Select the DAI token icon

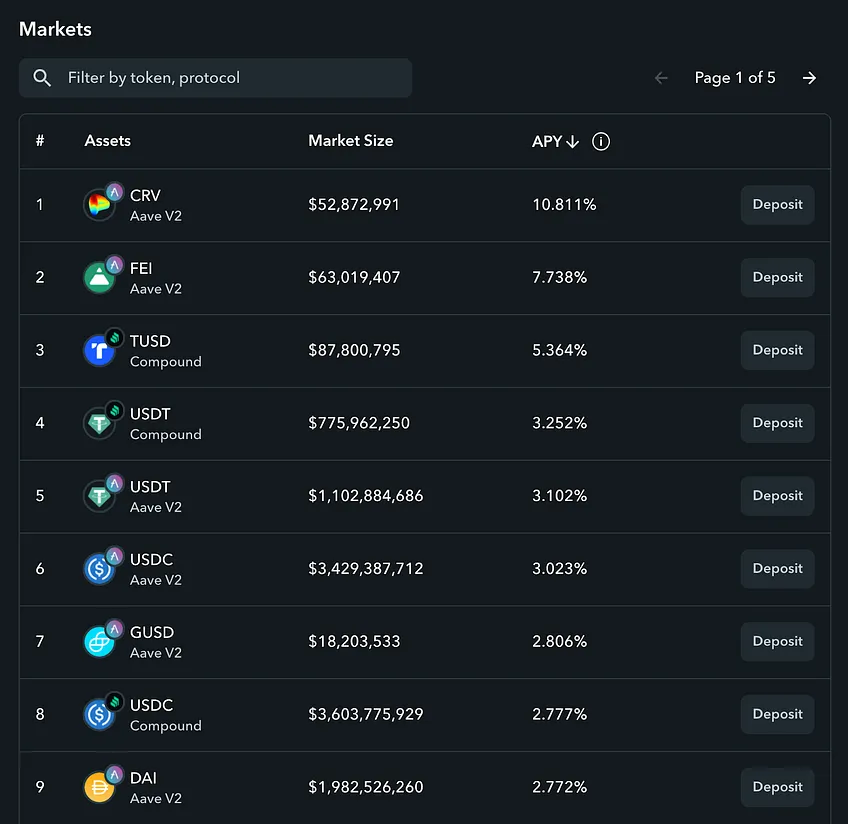pyautogui.click(x=100, y=787)
